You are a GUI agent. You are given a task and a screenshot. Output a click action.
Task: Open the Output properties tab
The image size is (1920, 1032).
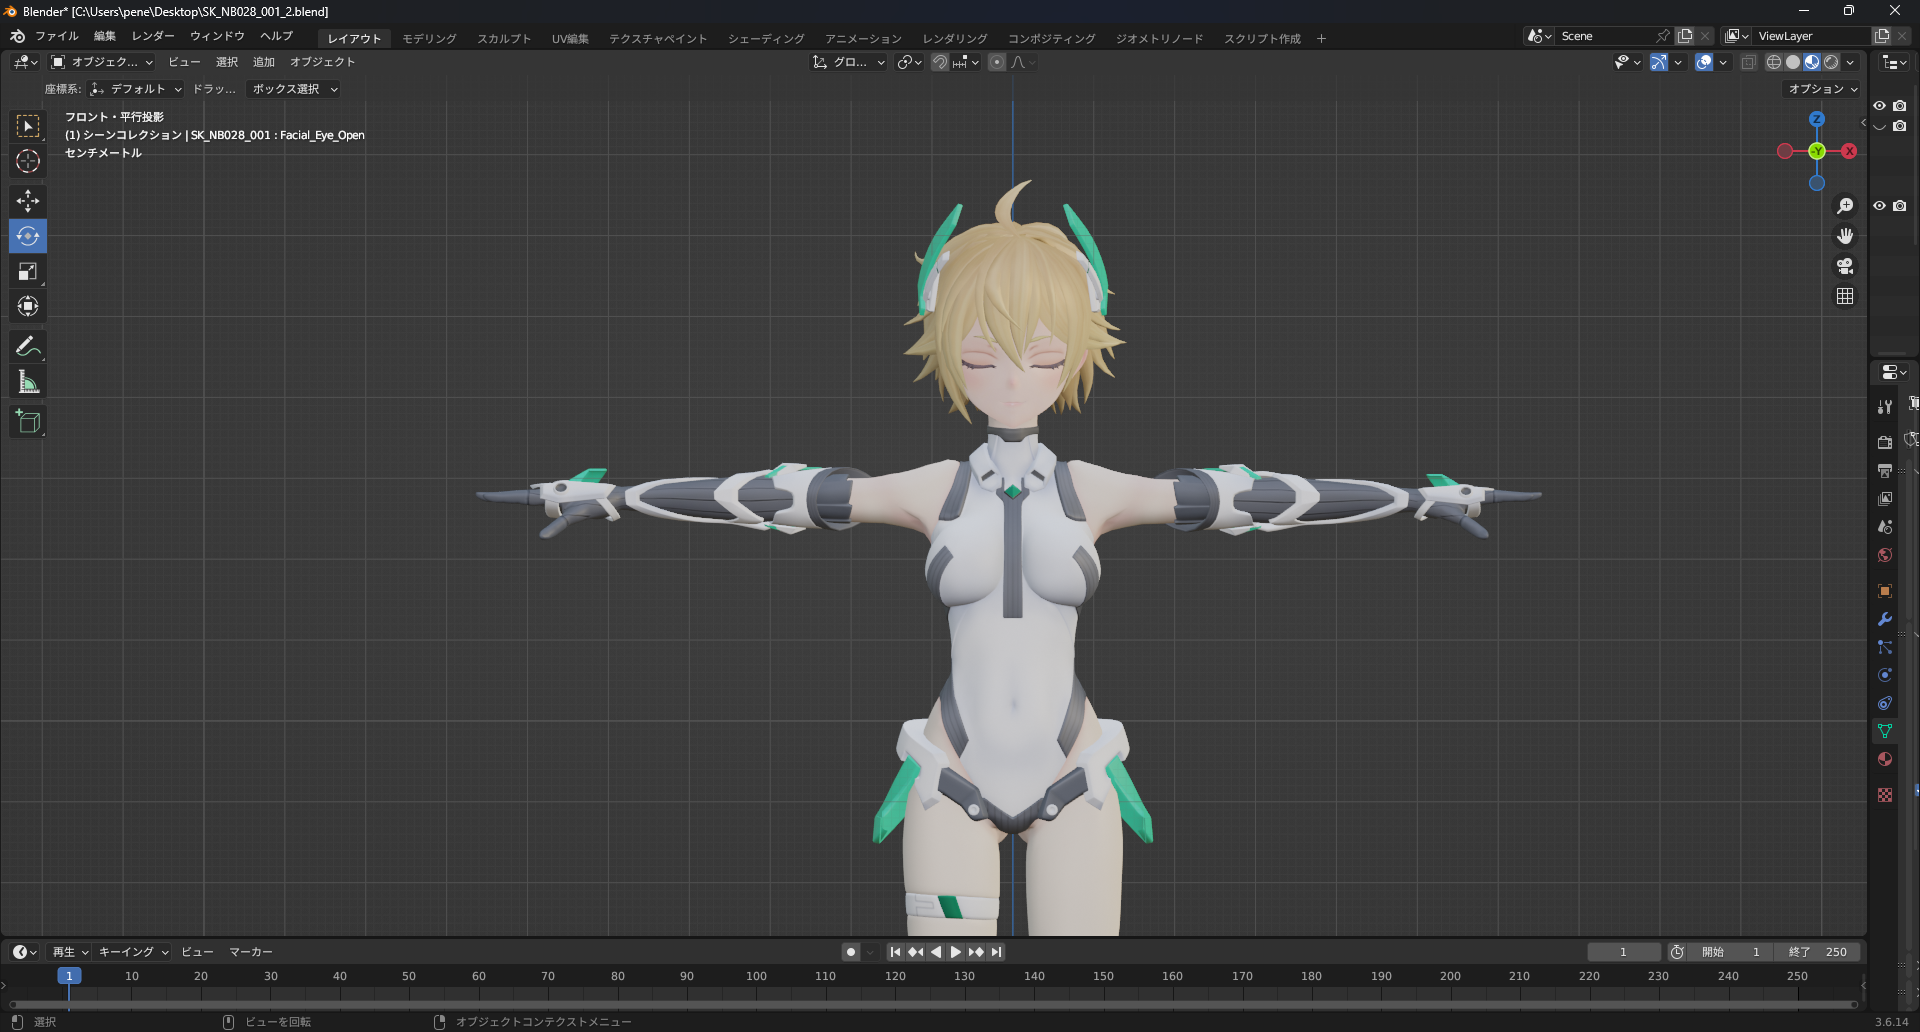coord(1885,470)
